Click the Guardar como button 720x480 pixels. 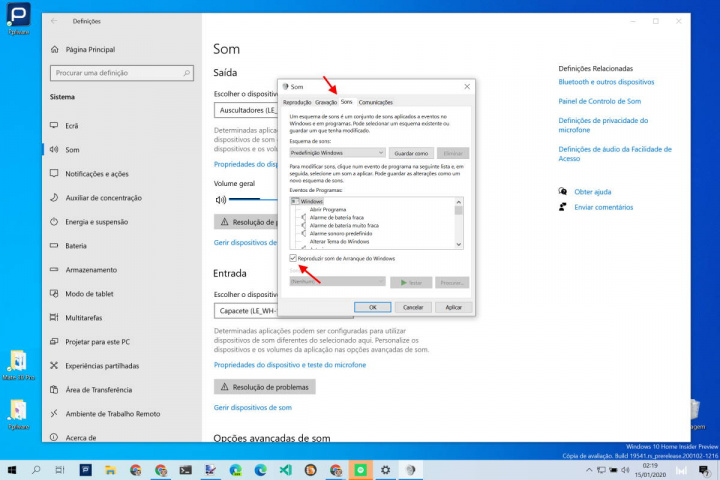(411, 152)
